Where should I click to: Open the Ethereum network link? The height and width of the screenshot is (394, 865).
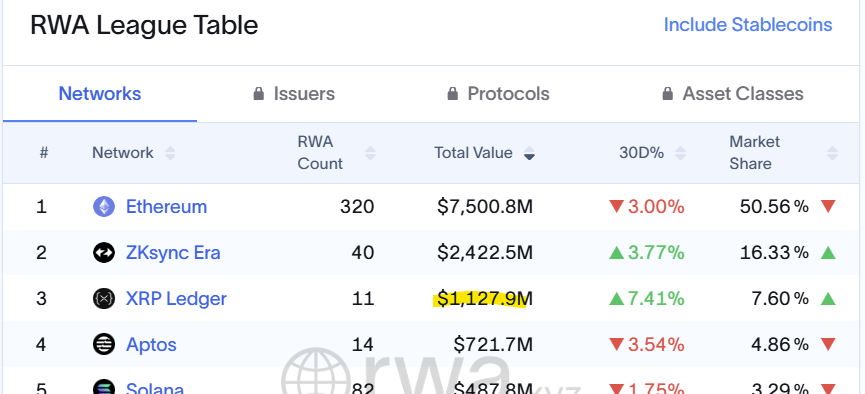point(167,207)
